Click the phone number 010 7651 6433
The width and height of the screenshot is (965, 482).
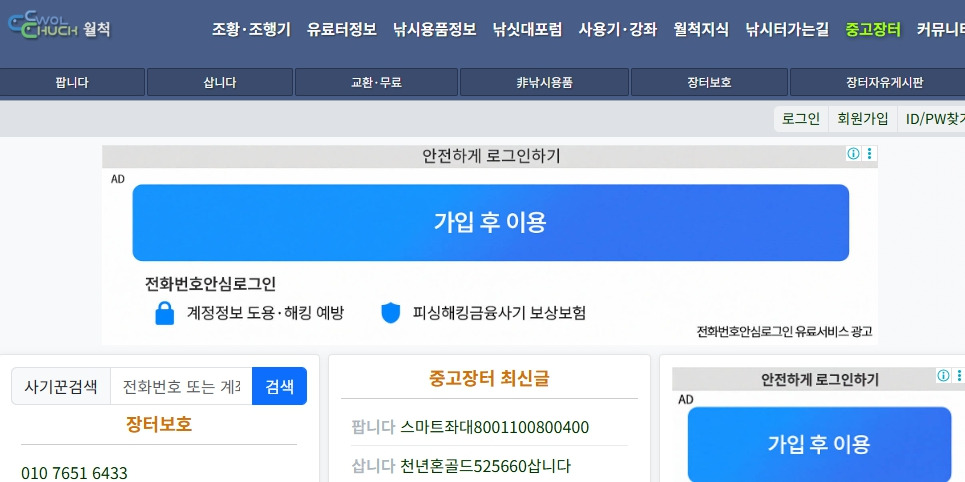pos(74,473)
